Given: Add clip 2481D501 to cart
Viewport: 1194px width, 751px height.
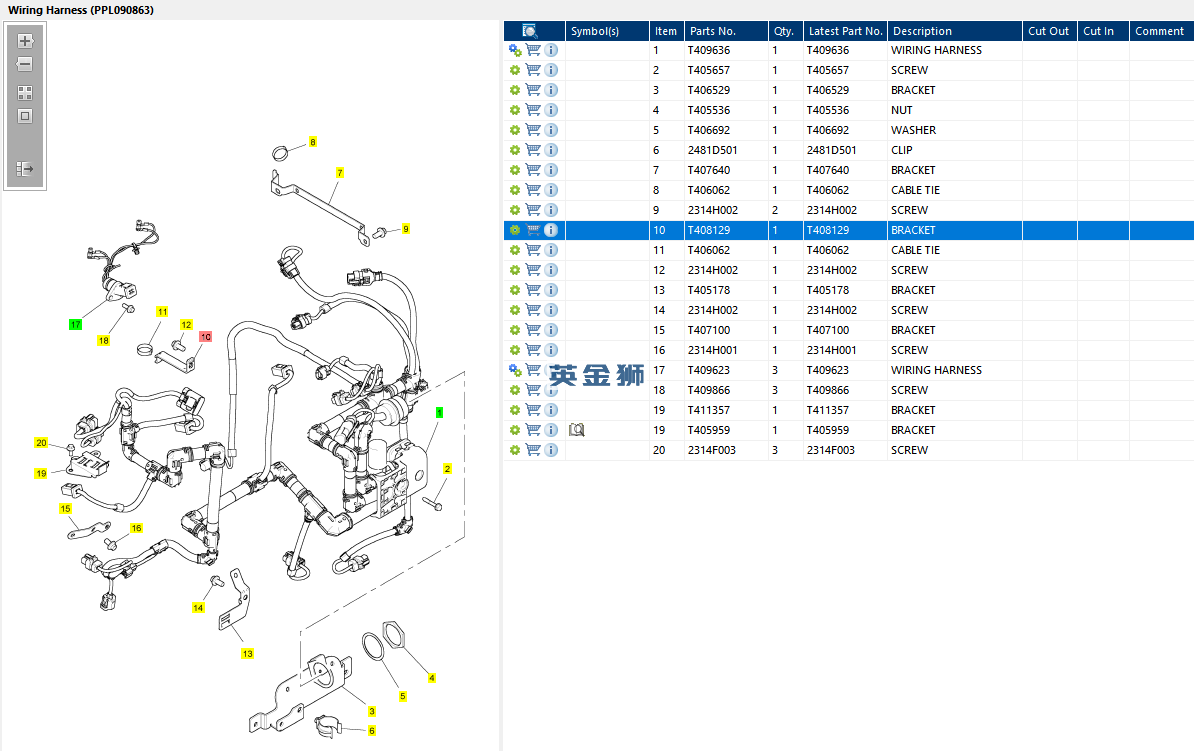Looking at the screenshot, I should [533, 150].
